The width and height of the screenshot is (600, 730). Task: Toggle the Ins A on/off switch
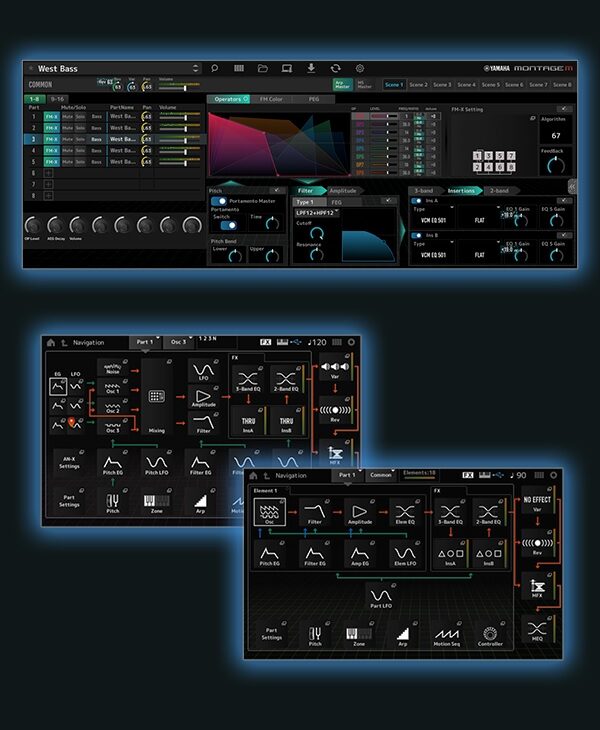click(x=417, y=201)
